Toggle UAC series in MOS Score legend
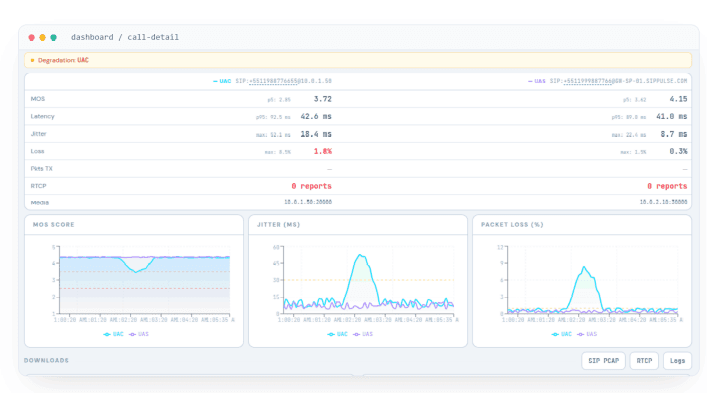Viewport: 707px width, 393px height. [114, 334]
